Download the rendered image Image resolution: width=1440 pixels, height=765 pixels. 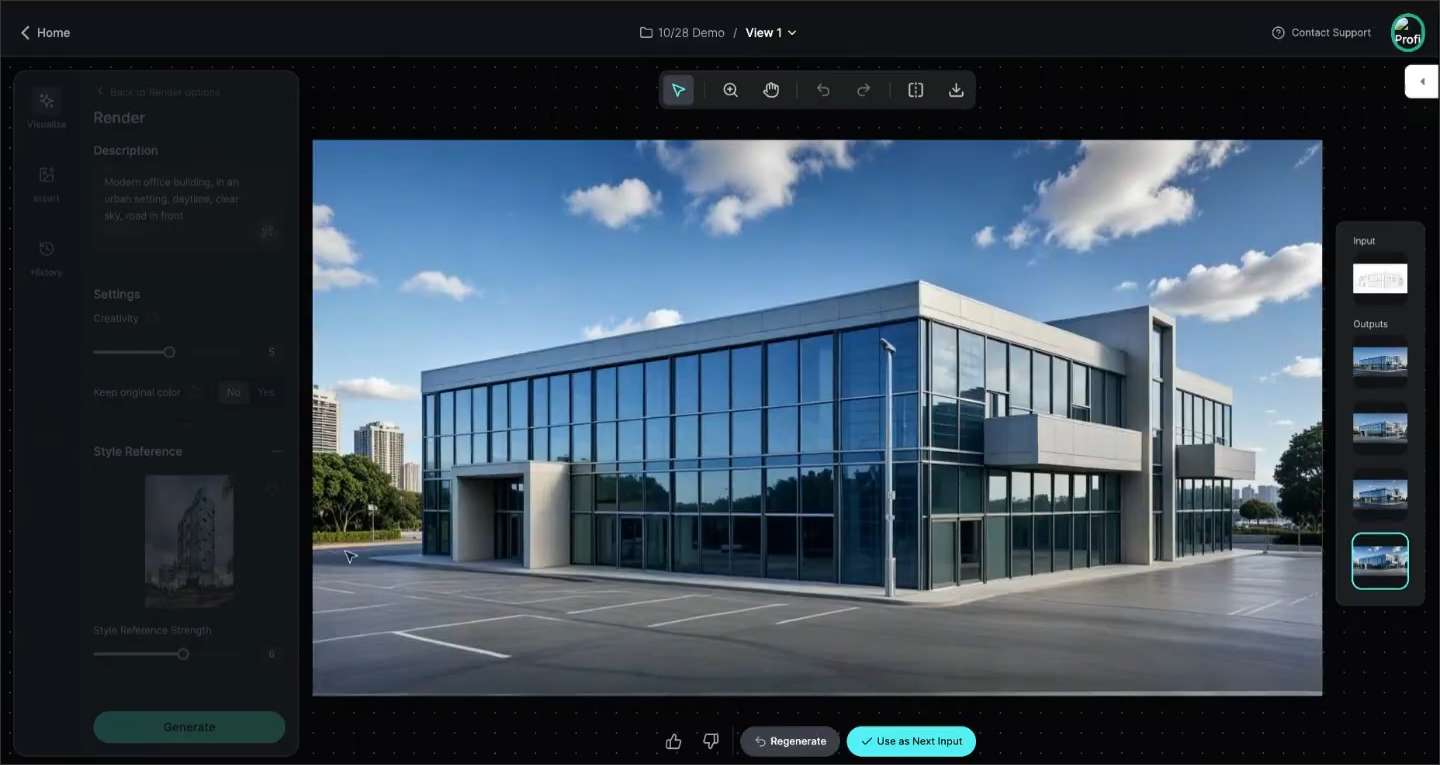coord(956,90)
